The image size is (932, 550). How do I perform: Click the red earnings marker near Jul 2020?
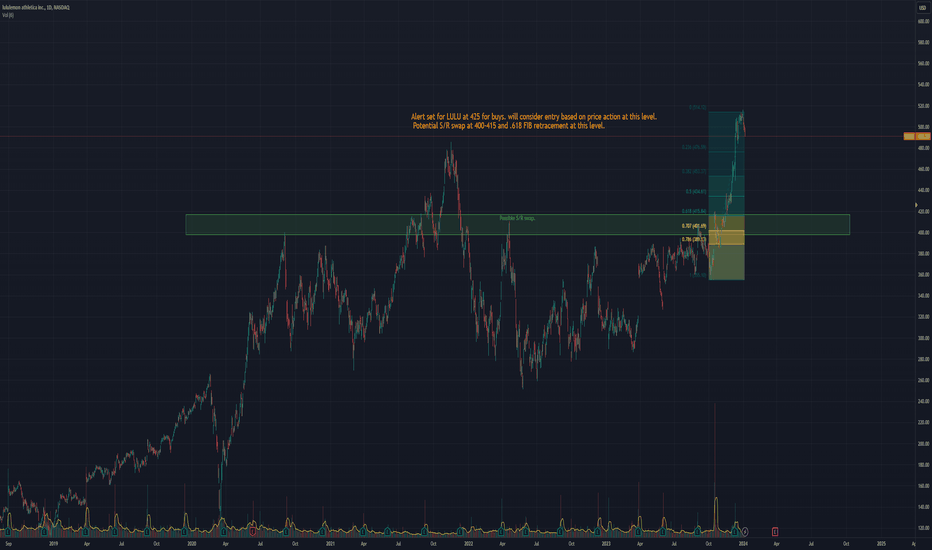[253, 531]
